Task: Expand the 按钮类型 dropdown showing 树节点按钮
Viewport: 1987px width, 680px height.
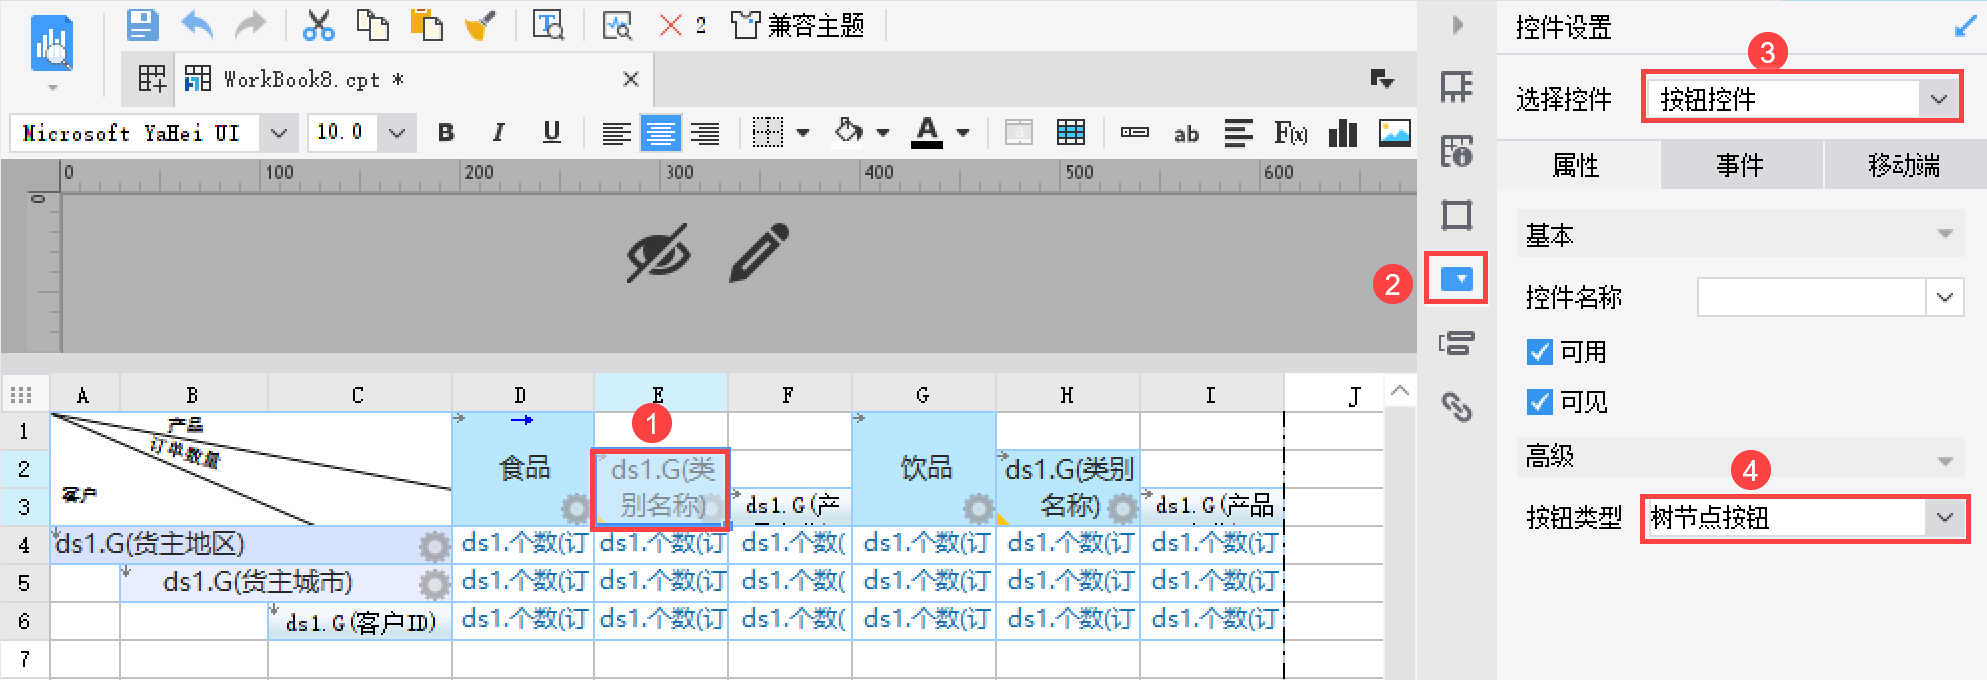Action: point(1804,517)
